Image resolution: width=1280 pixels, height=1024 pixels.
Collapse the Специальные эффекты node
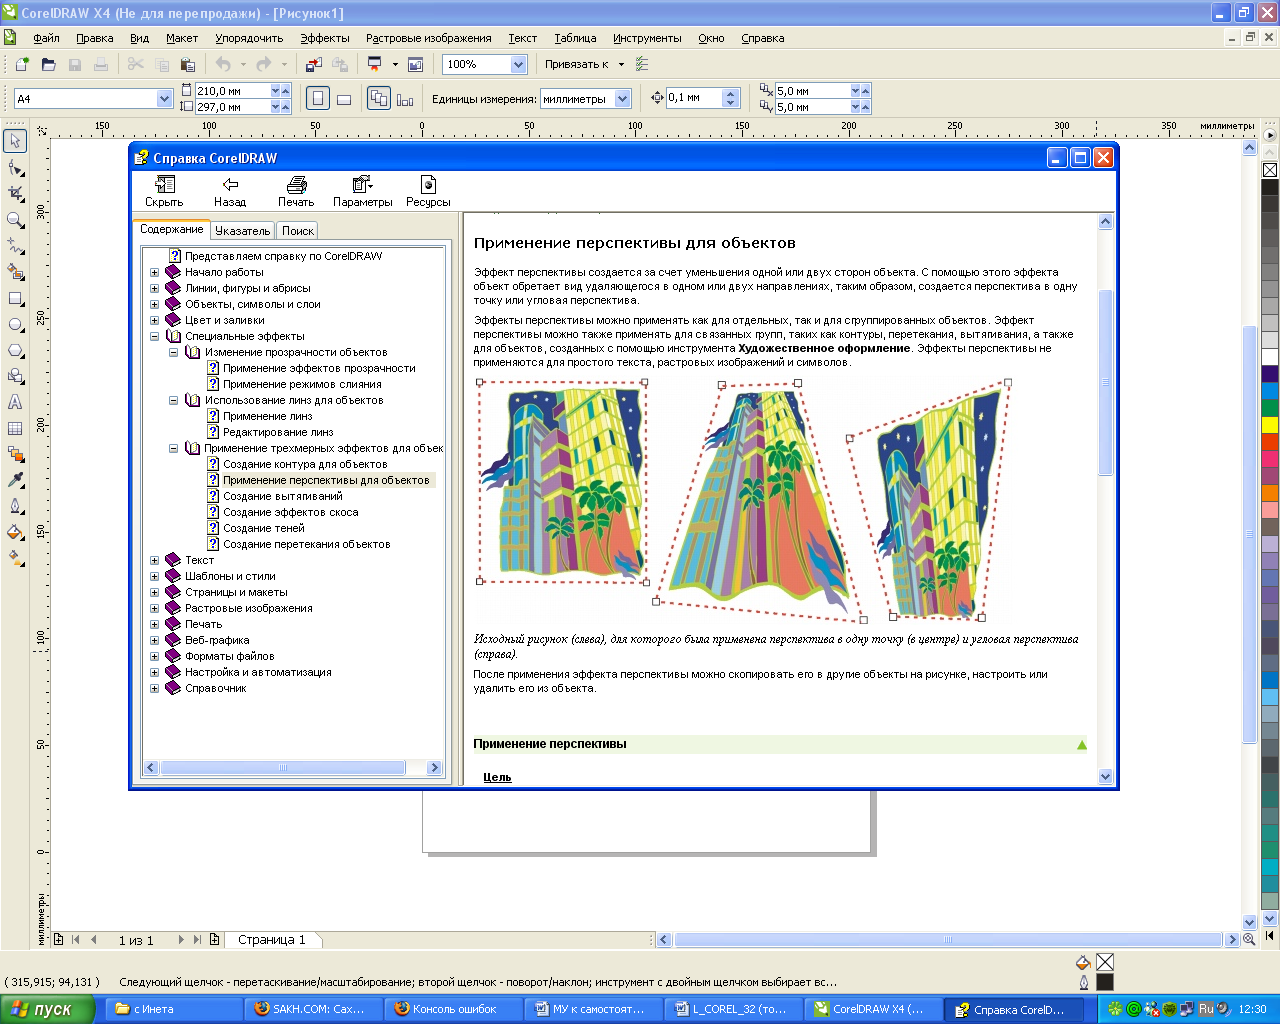pos(155,336)
